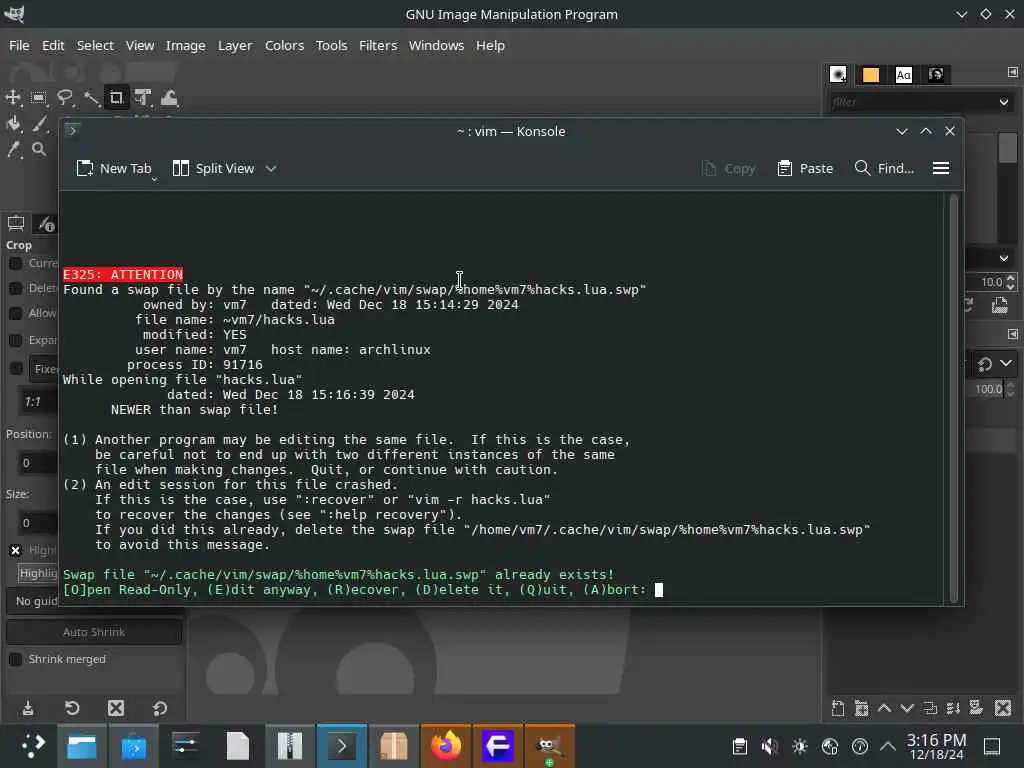Open the layer mode dropdown arrow
1024x768 pixels.
[1006, 363]
